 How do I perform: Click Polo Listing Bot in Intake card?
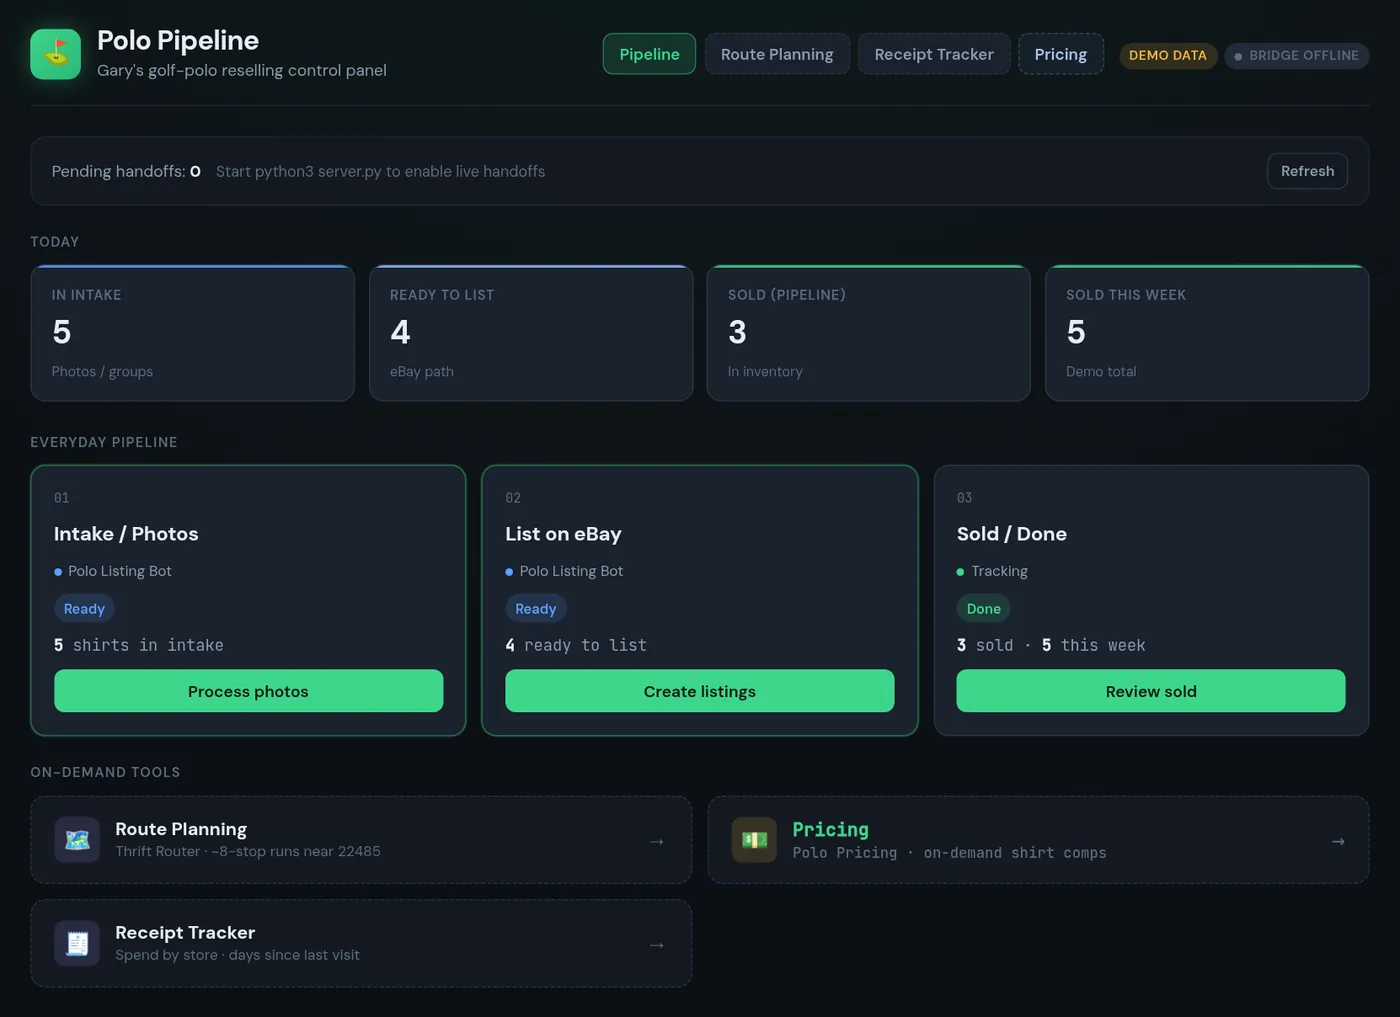pos(120,571)
